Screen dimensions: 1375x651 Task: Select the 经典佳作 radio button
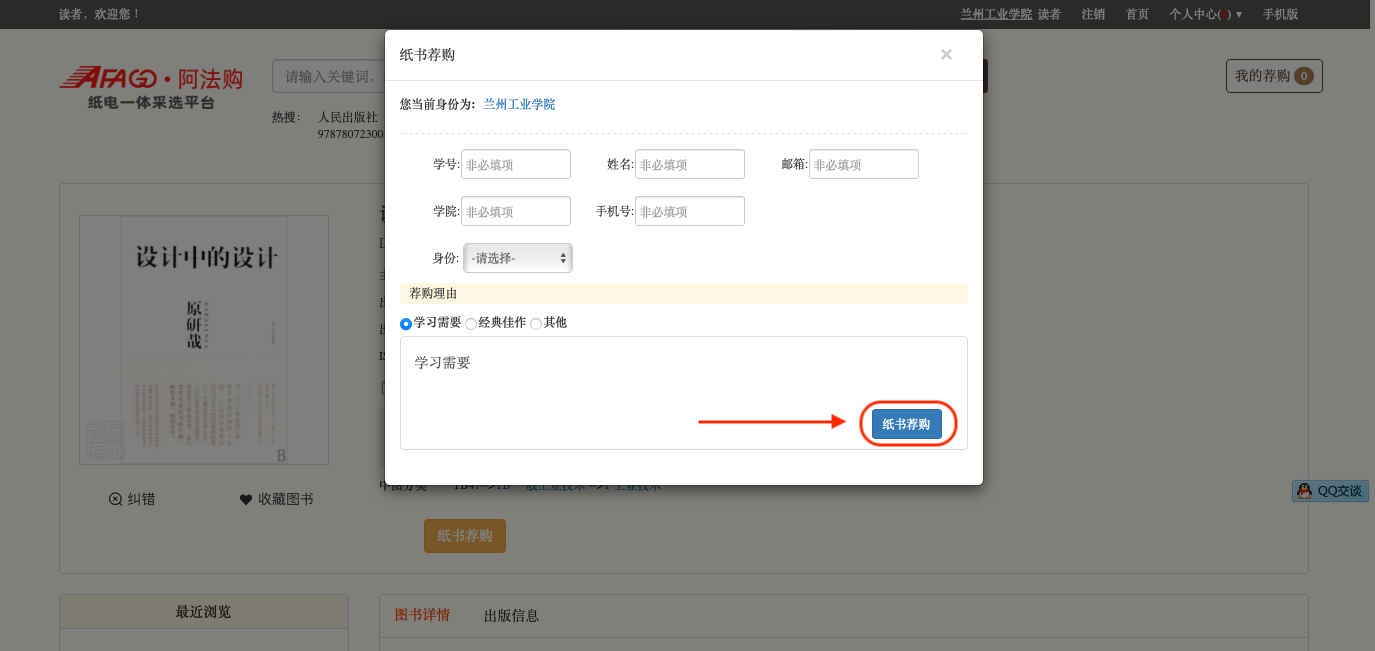point(471,324)
